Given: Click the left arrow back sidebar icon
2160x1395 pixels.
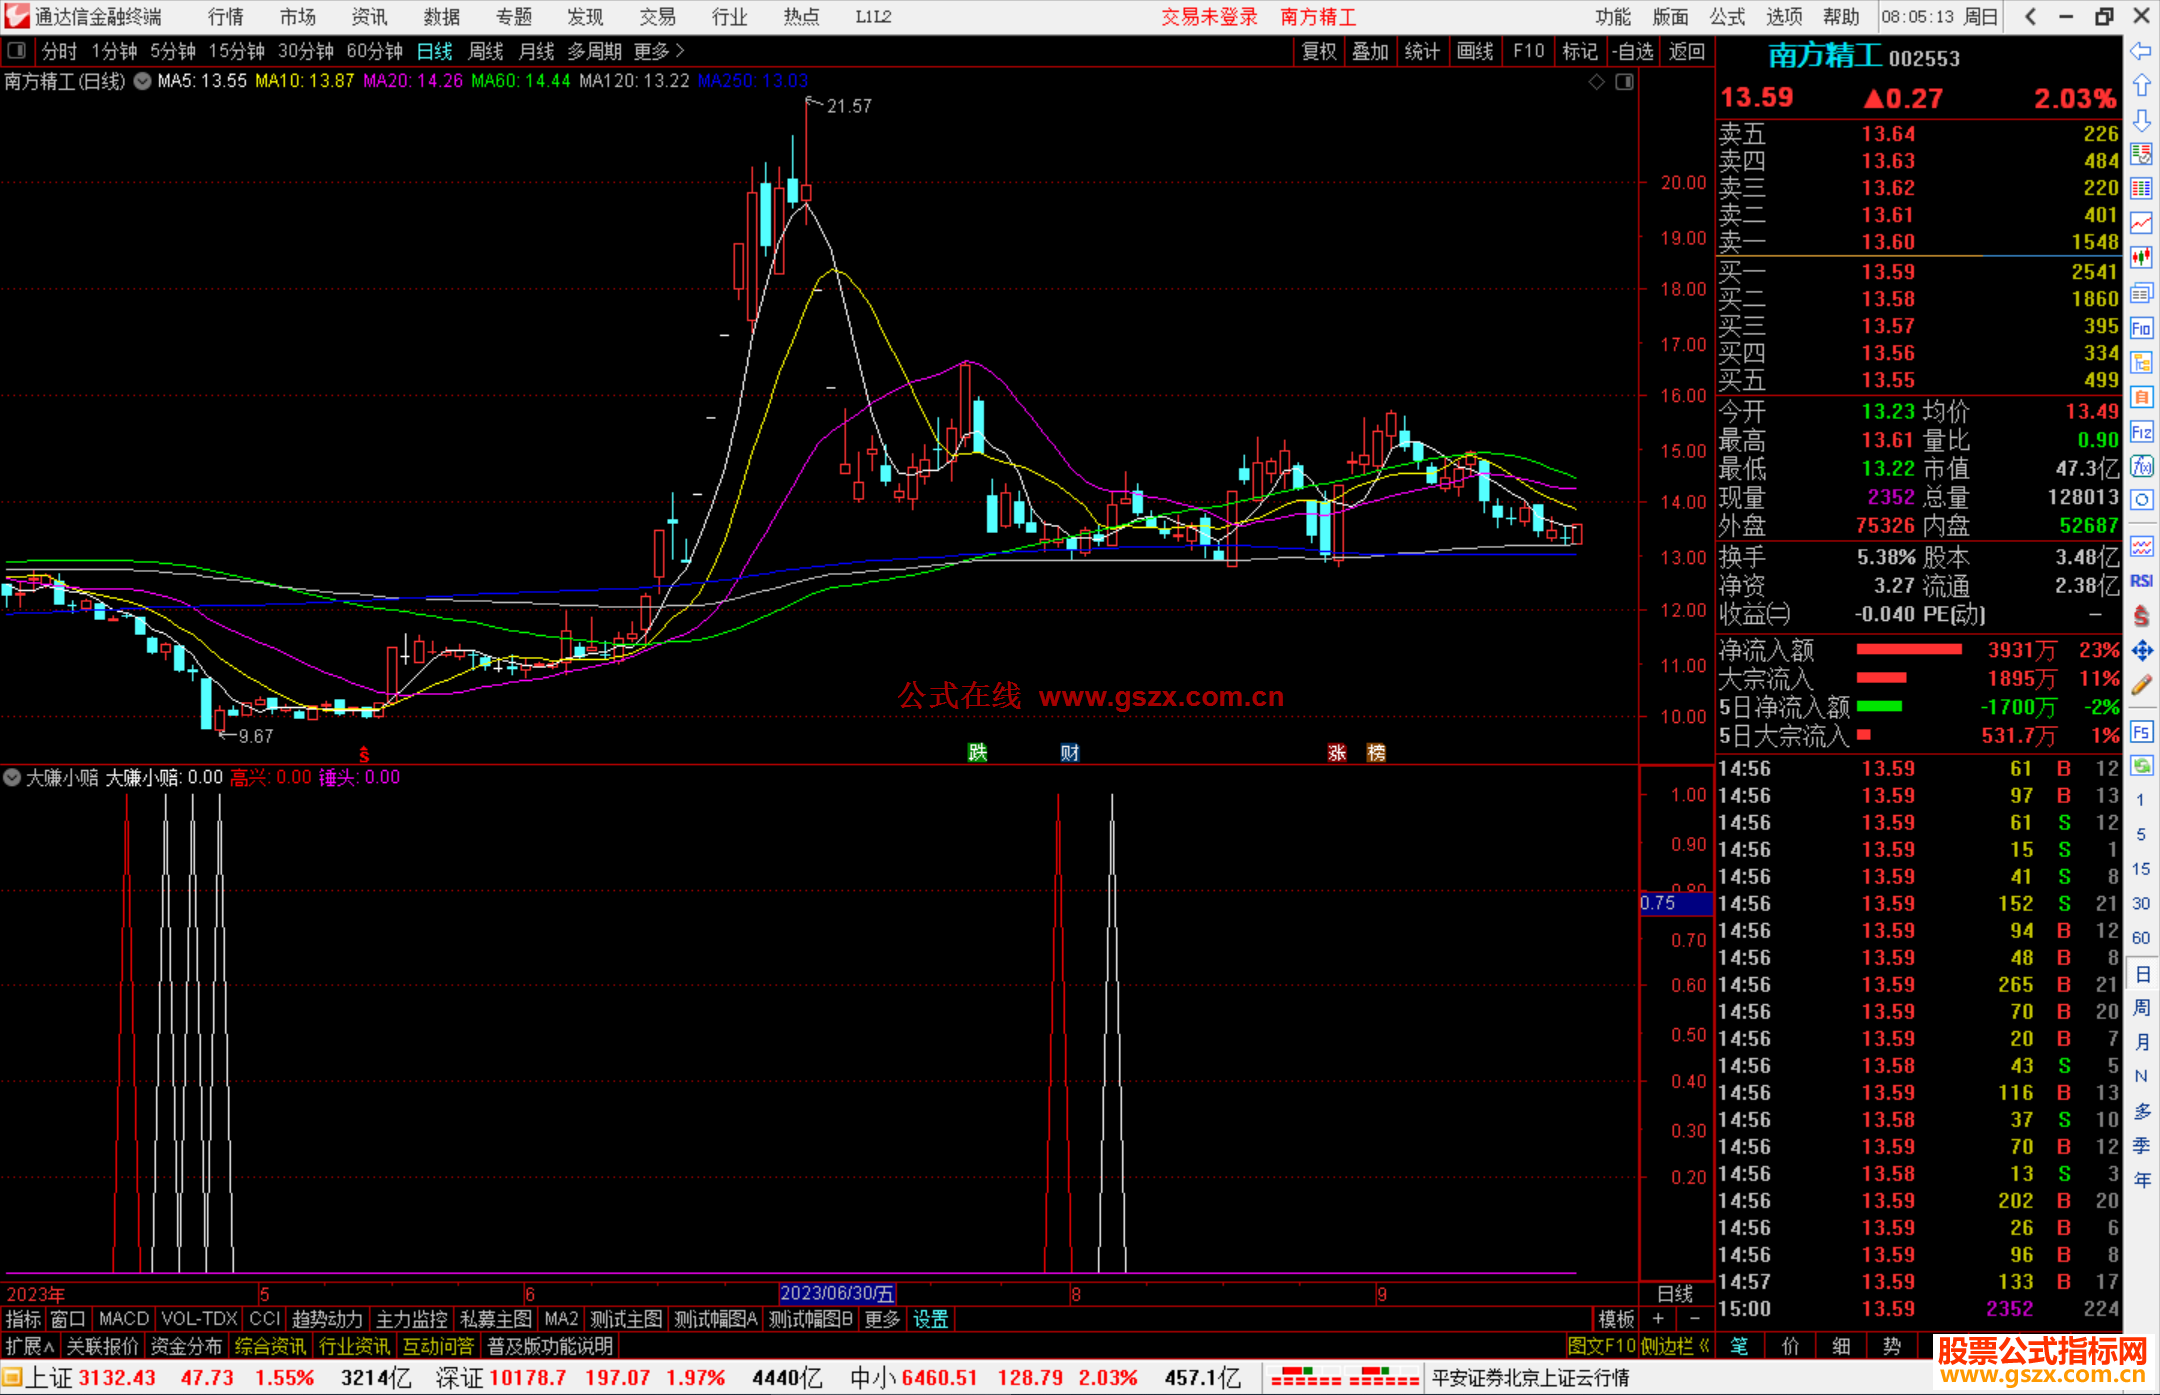Looking at the screenshot, I should [2141, 51].
